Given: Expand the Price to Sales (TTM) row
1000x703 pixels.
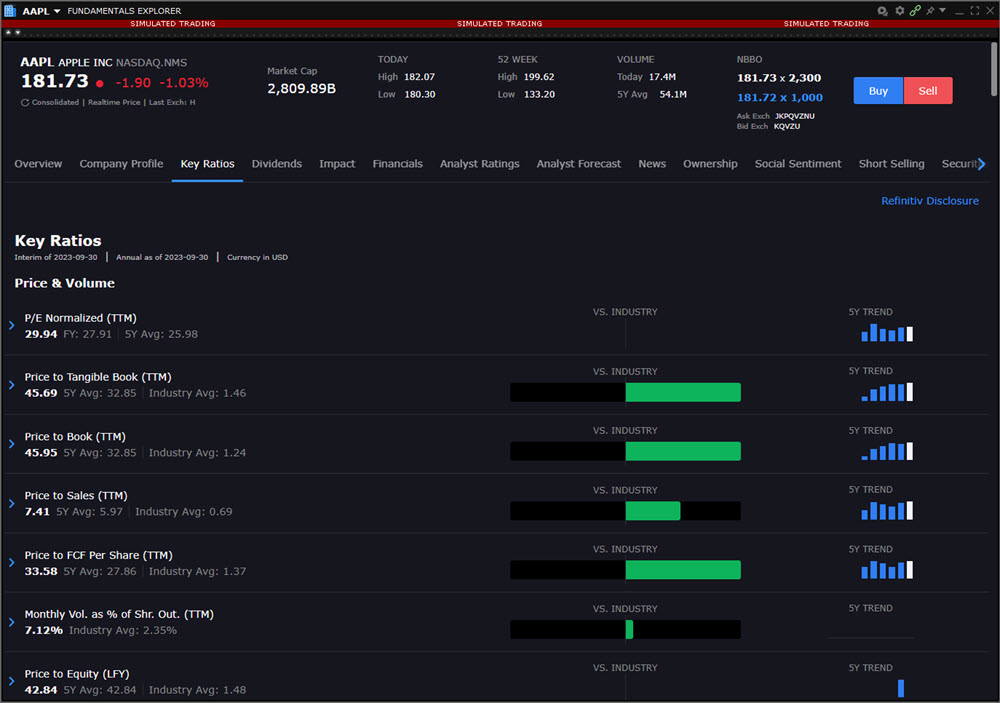Looking at the screenshot, I should [x=11, y=503].
